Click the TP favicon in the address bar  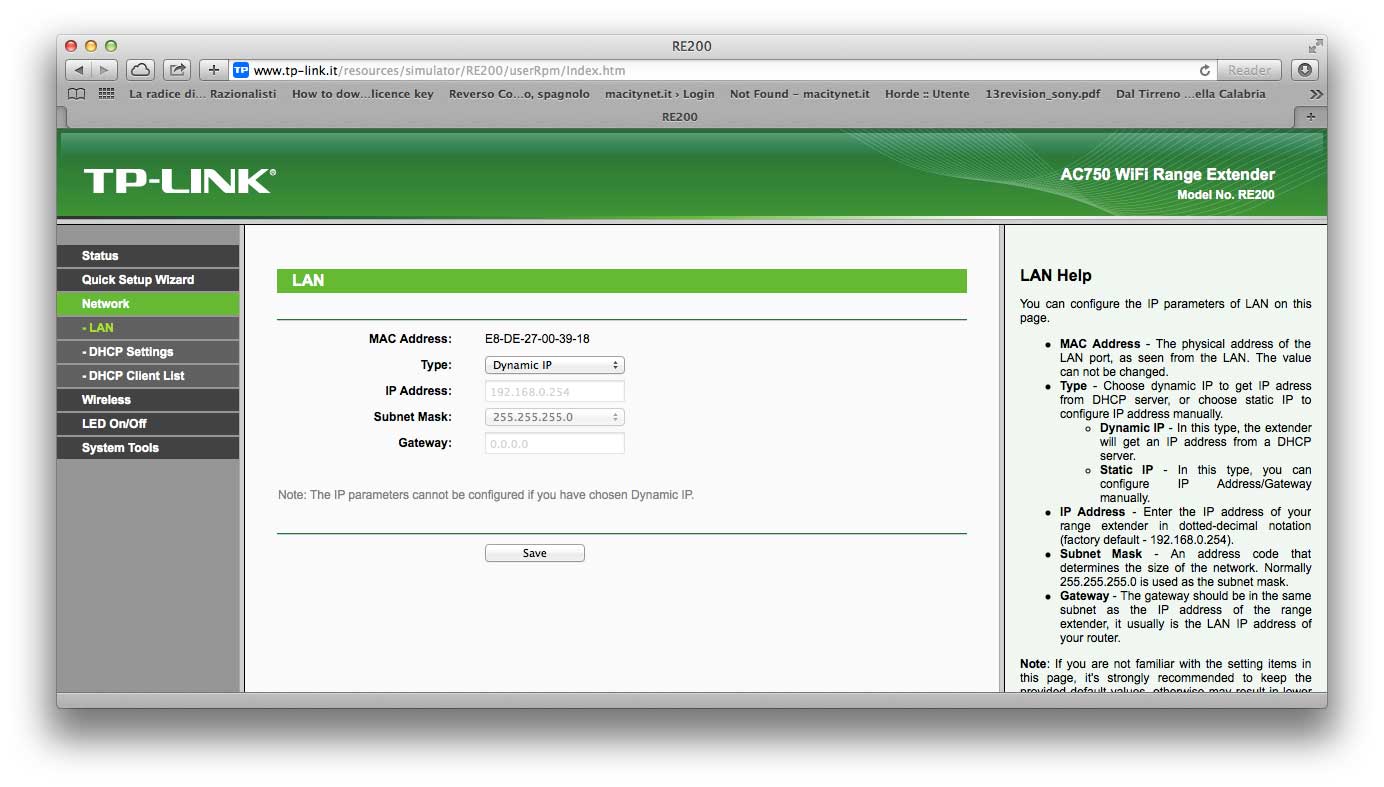click(241, 70)
